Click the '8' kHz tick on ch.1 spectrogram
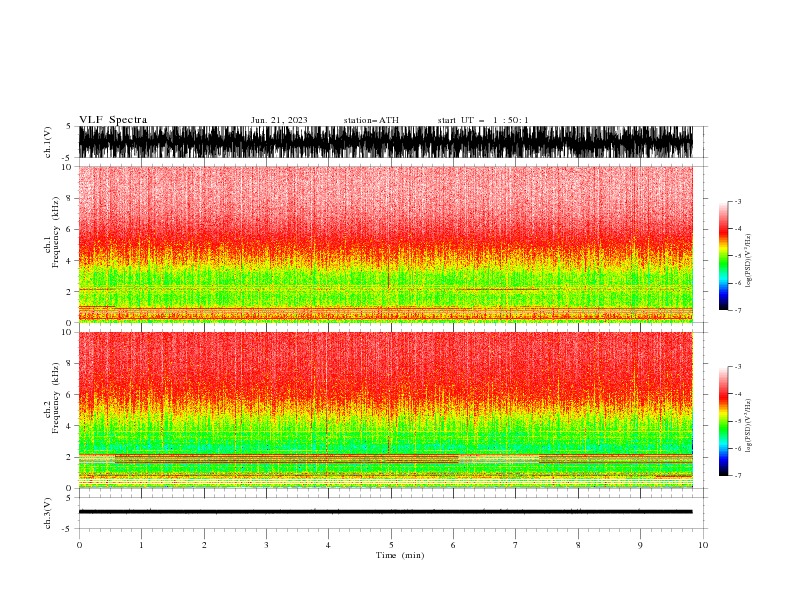The image size is (792, 612). [70, 198]
